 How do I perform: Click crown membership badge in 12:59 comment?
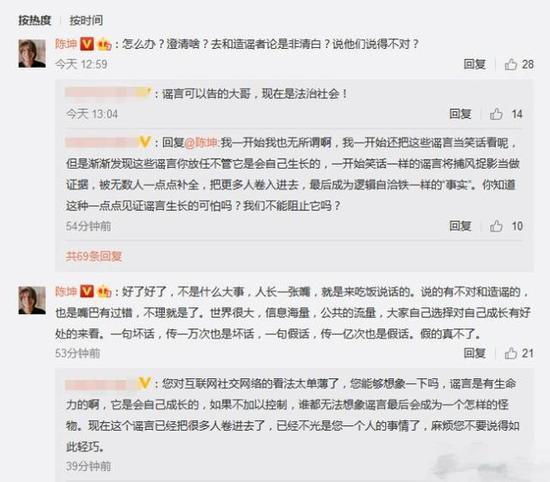point(104,45)
